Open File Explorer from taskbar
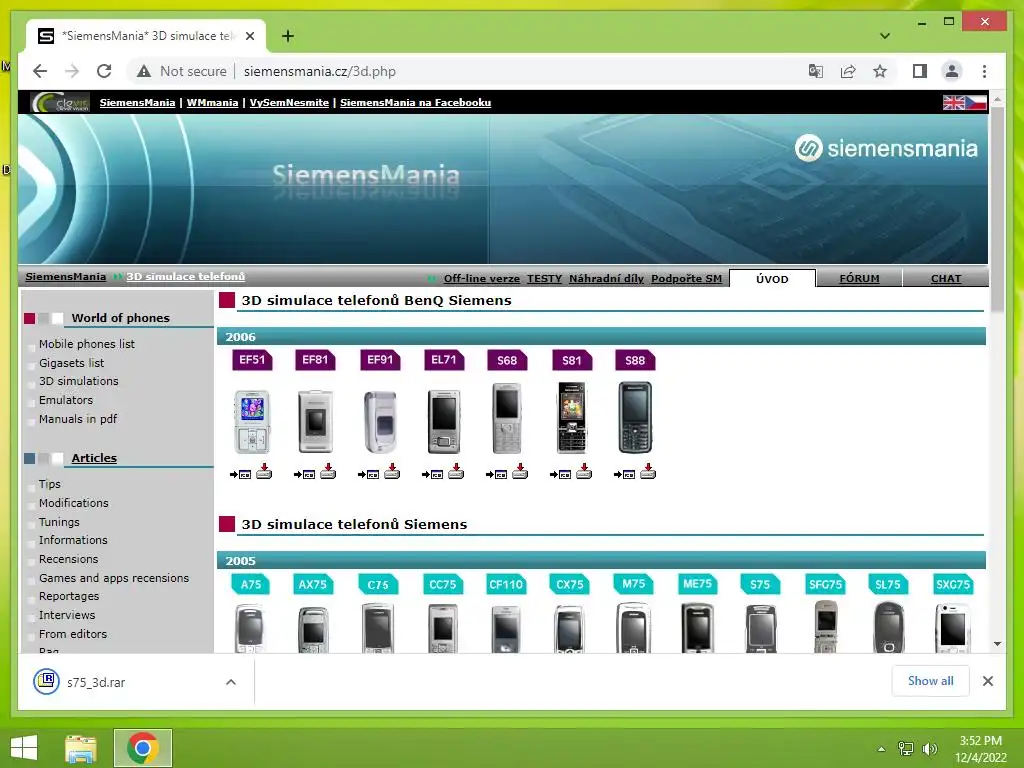 [81, 748]
